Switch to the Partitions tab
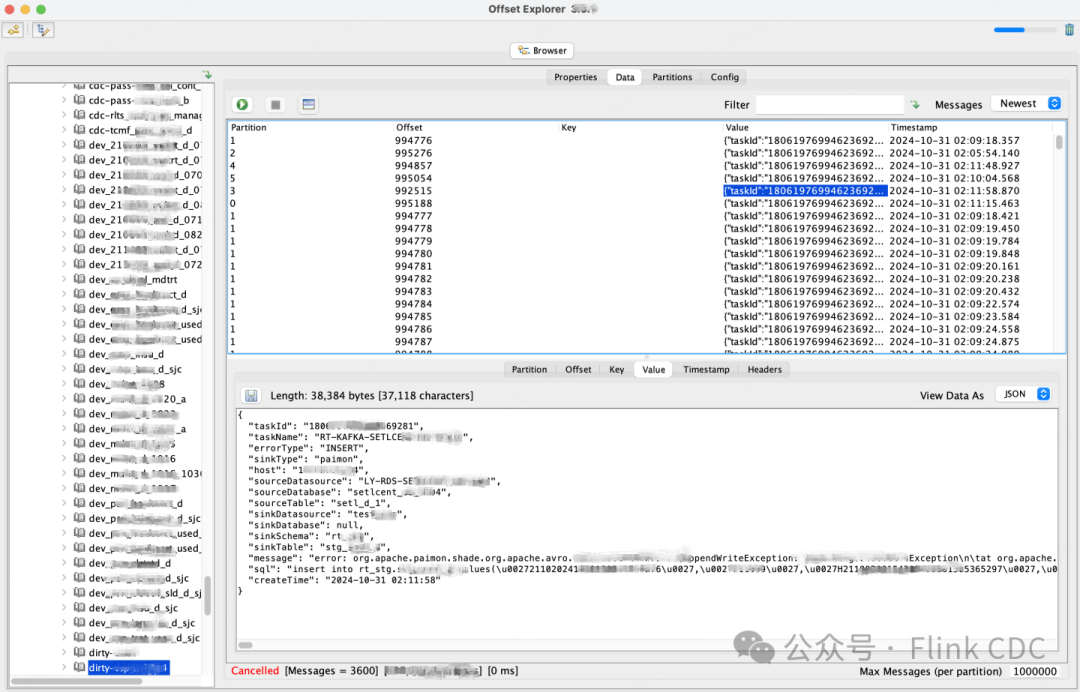1080x692 pixels. [x=672, y=77]
